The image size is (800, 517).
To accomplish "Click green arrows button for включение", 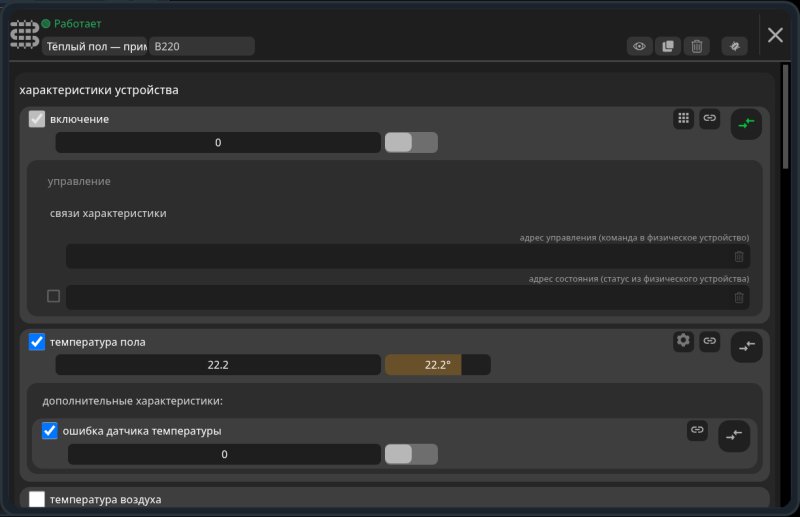I will click(x=746, y=124).
